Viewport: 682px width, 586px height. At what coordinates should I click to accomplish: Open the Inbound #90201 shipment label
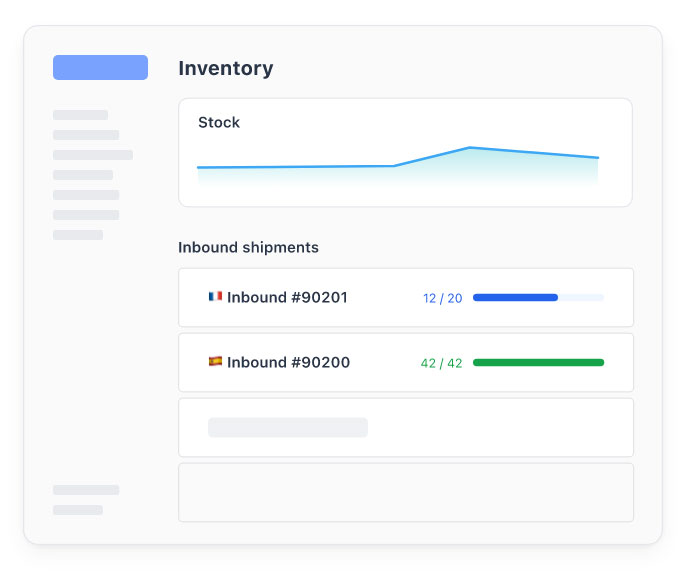[287, 297]
